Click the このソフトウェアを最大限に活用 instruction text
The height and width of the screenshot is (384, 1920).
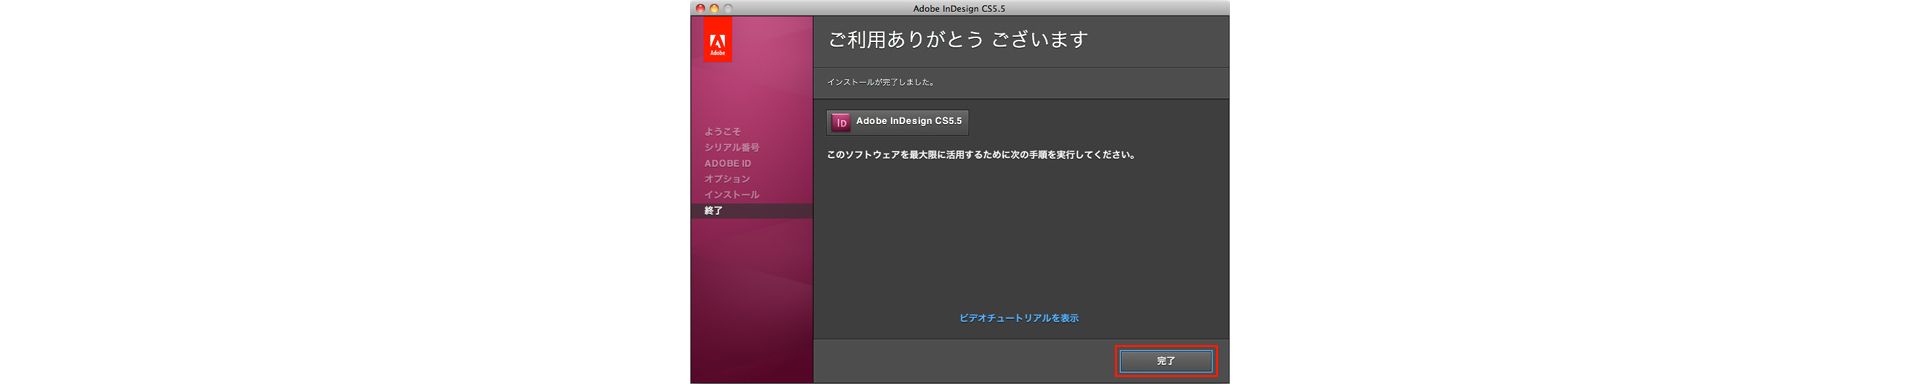pyautogui.click(x=980, y=155)
